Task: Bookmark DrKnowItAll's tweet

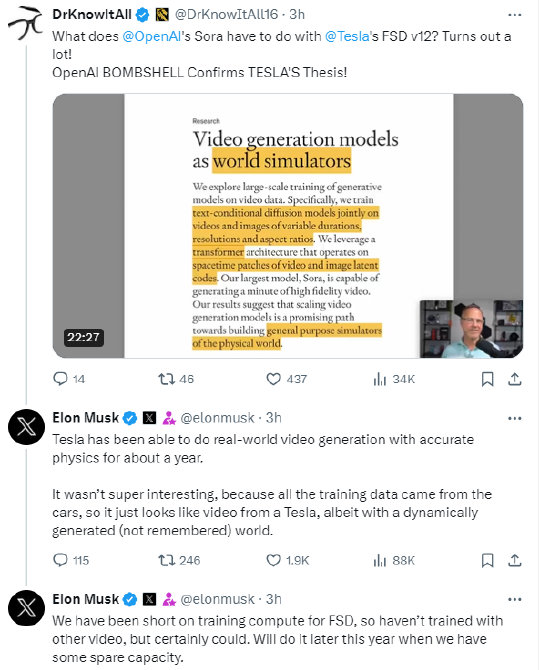Action: tap(488, 379)
